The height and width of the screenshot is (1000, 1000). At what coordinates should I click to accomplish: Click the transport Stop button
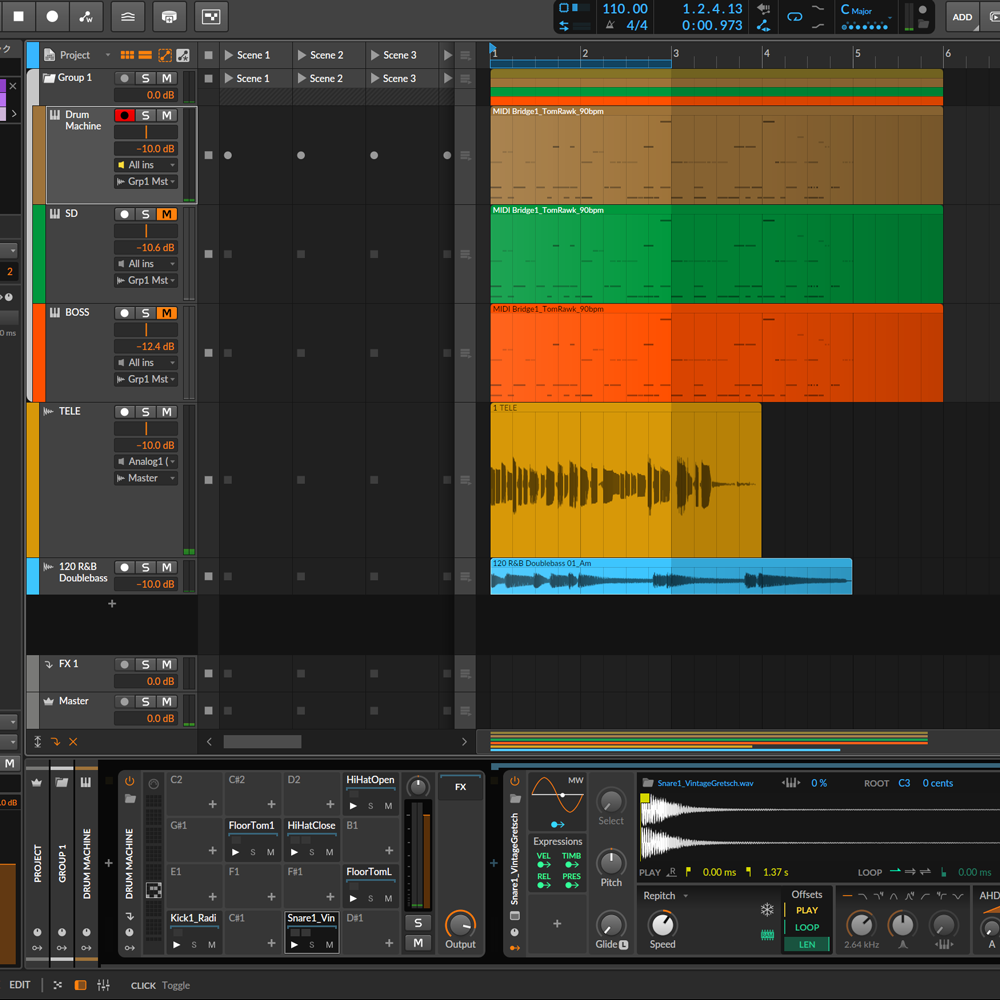18,17
